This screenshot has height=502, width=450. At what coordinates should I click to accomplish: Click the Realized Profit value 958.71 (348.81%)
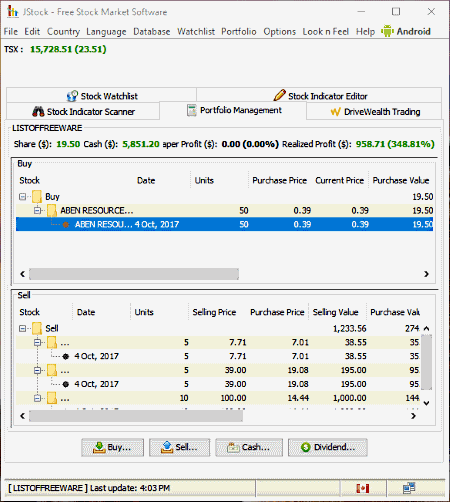click(x=395, y=144)
